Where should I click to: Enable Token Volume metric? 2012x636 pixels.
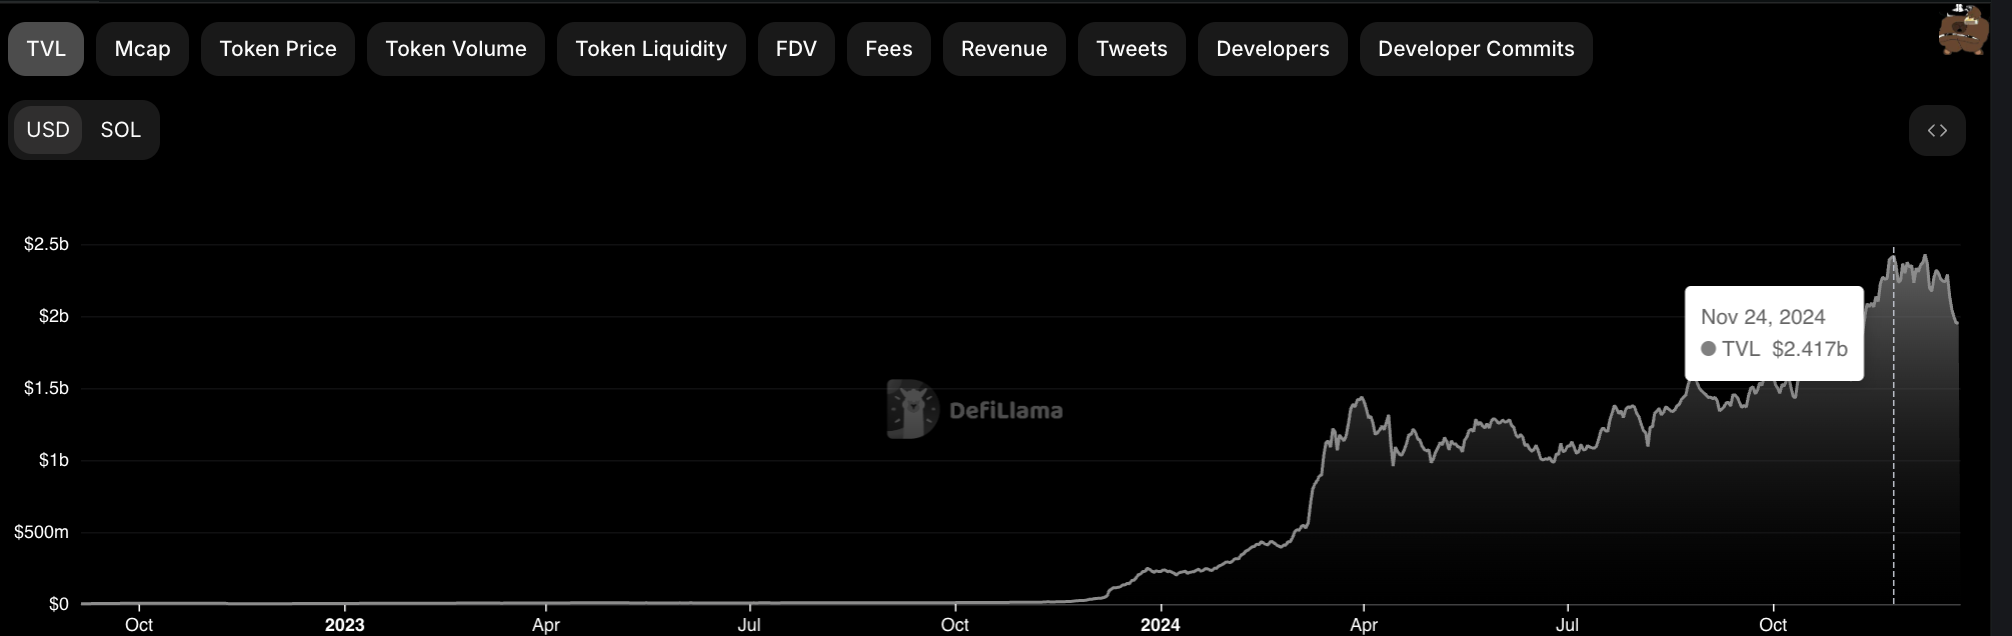(x=455, y=49)
